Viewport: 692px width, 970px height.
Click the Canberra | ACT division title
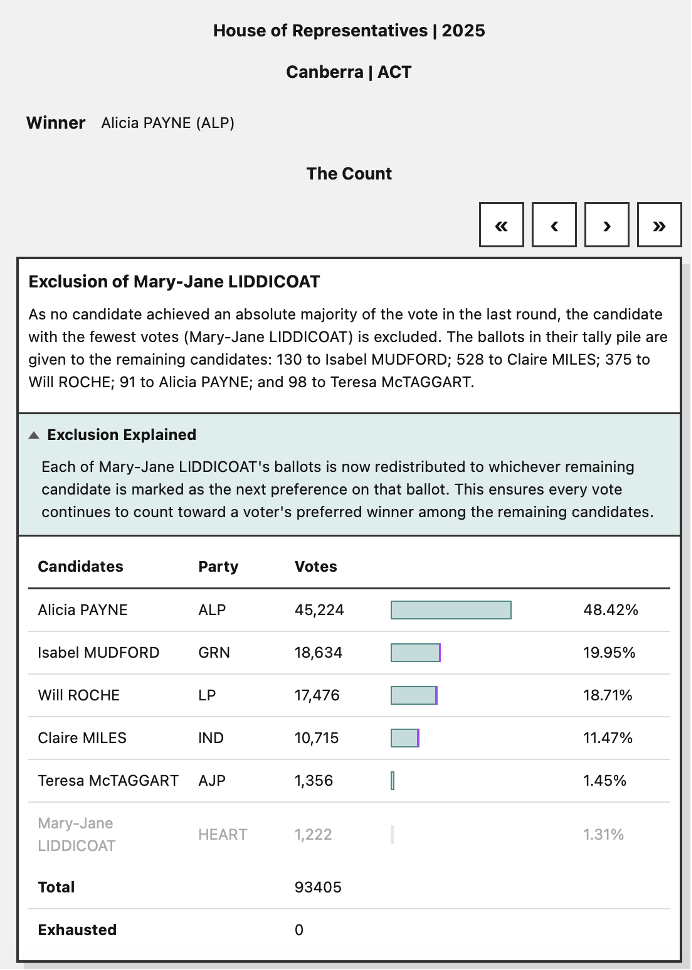tap(346, 71)
